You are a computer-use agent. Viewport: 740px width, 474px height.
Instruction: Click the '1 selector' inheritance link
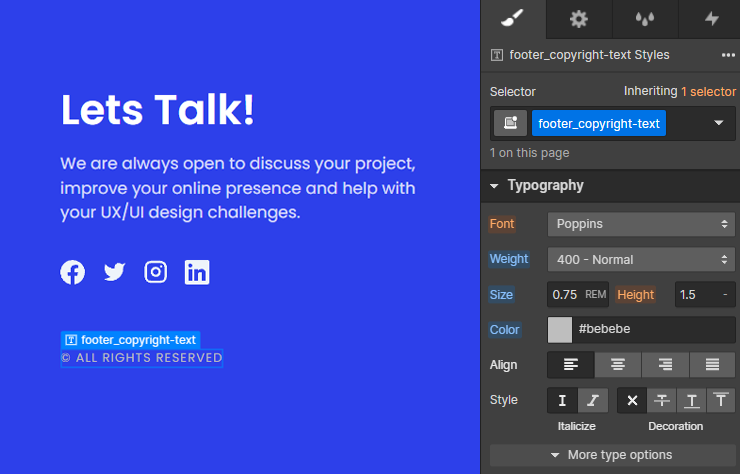[708, 92]
